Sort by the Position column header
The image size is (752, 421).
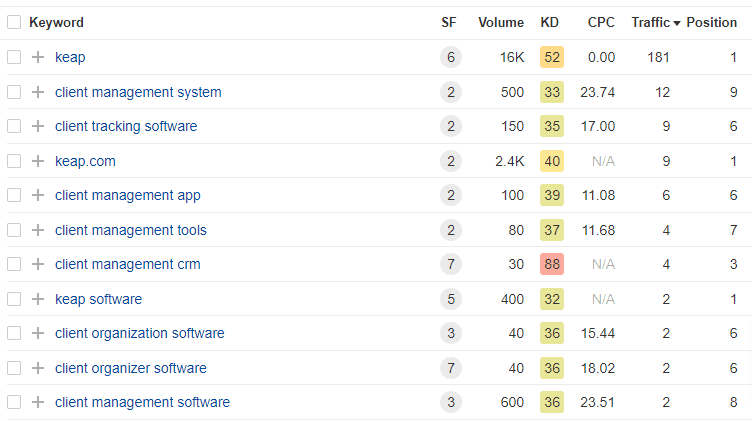point(712,23)
